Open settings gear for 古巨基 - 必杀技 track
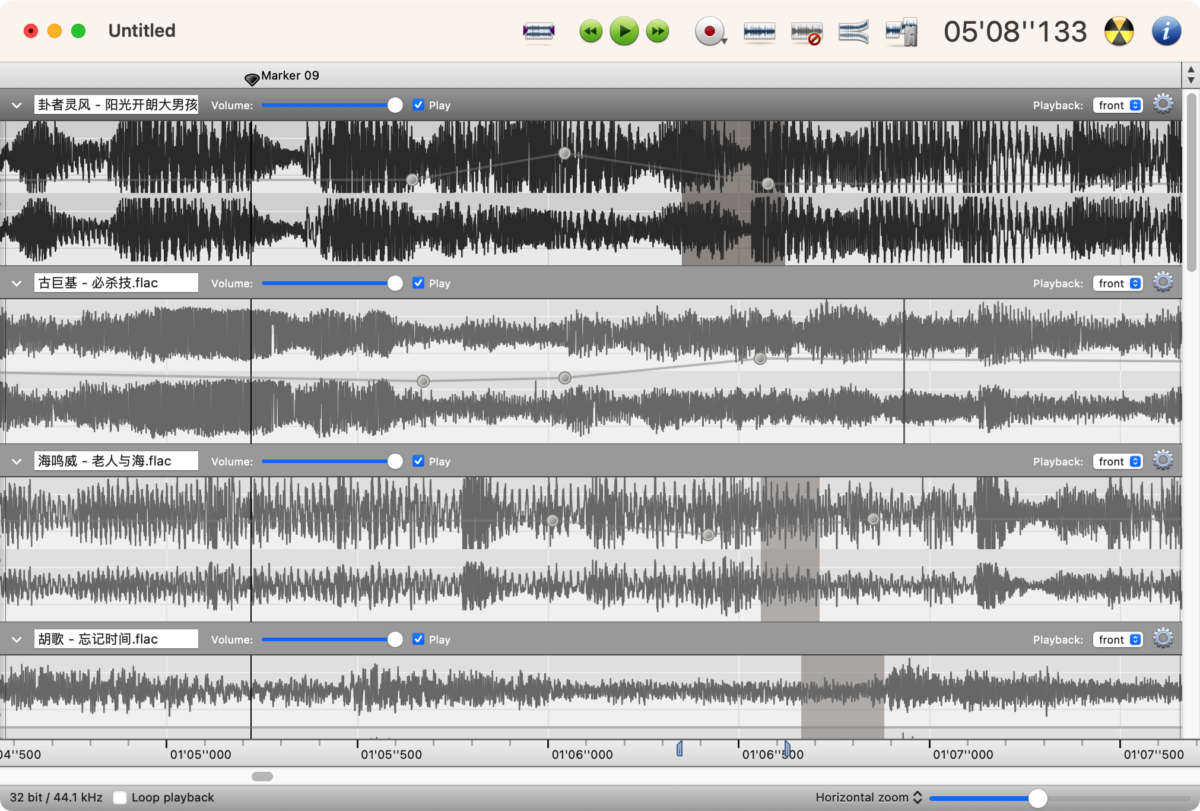Image resolution: width=1200 pixels, height=811 pixels. [x=1163, y=282]
